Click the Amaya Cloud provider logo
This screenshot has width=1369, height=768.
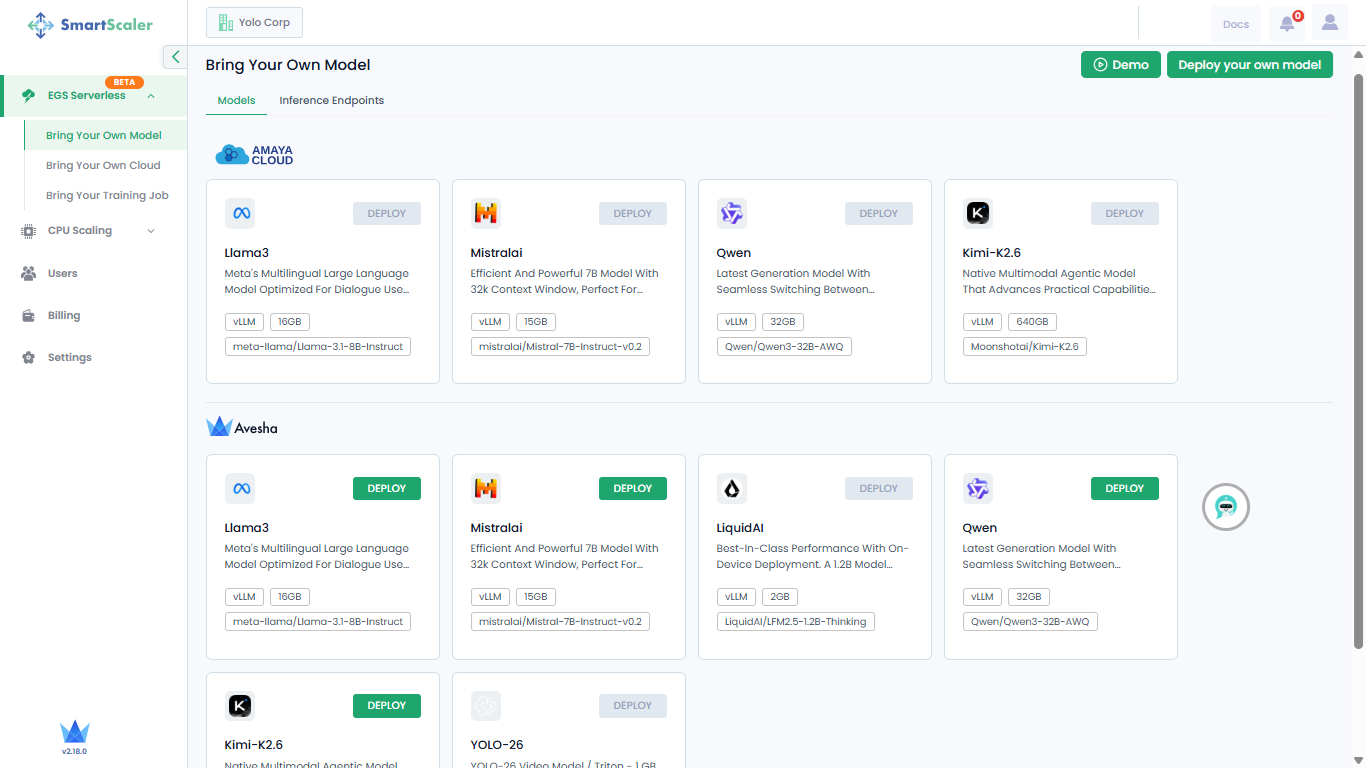point(255,154)
